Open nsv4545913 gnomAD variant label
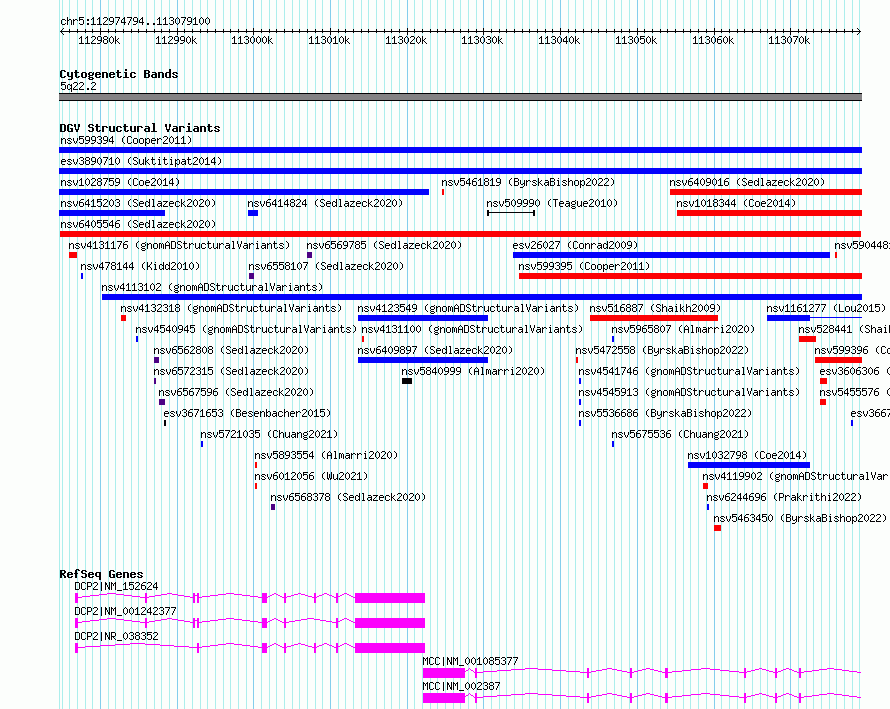890x709 pixels. (689, 392)
